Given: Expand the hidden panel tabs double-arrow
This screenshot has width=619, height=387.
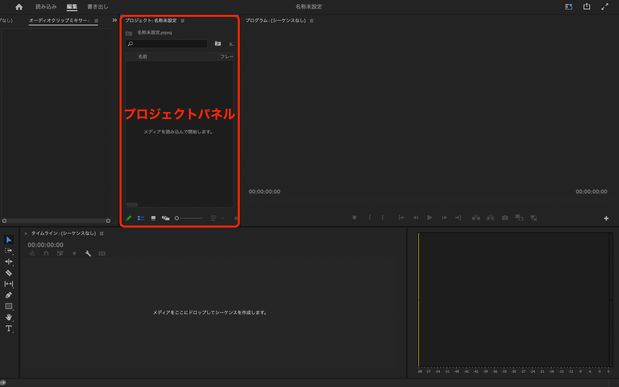Looking at the screenshot, I should coord(114,20).
